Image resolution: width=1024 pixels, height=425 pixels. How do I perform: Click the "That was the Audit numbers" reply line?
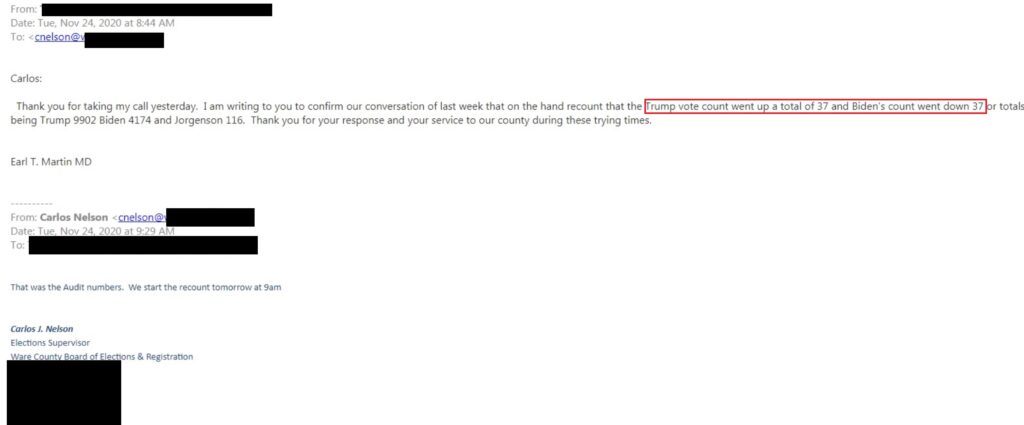[146, 287]
